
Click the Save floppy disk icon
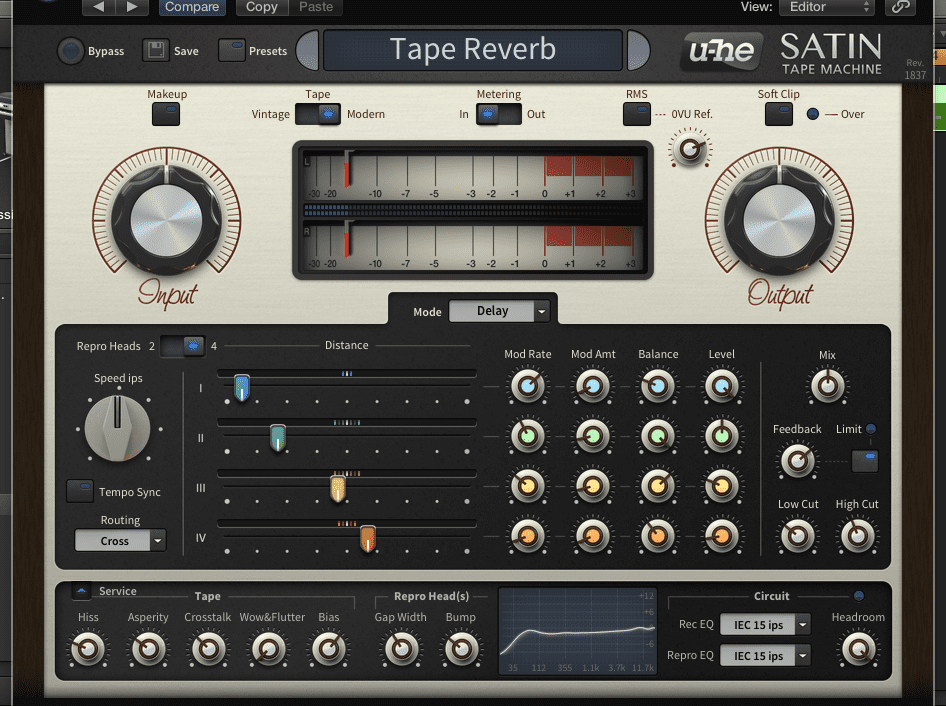coord(156,50)
